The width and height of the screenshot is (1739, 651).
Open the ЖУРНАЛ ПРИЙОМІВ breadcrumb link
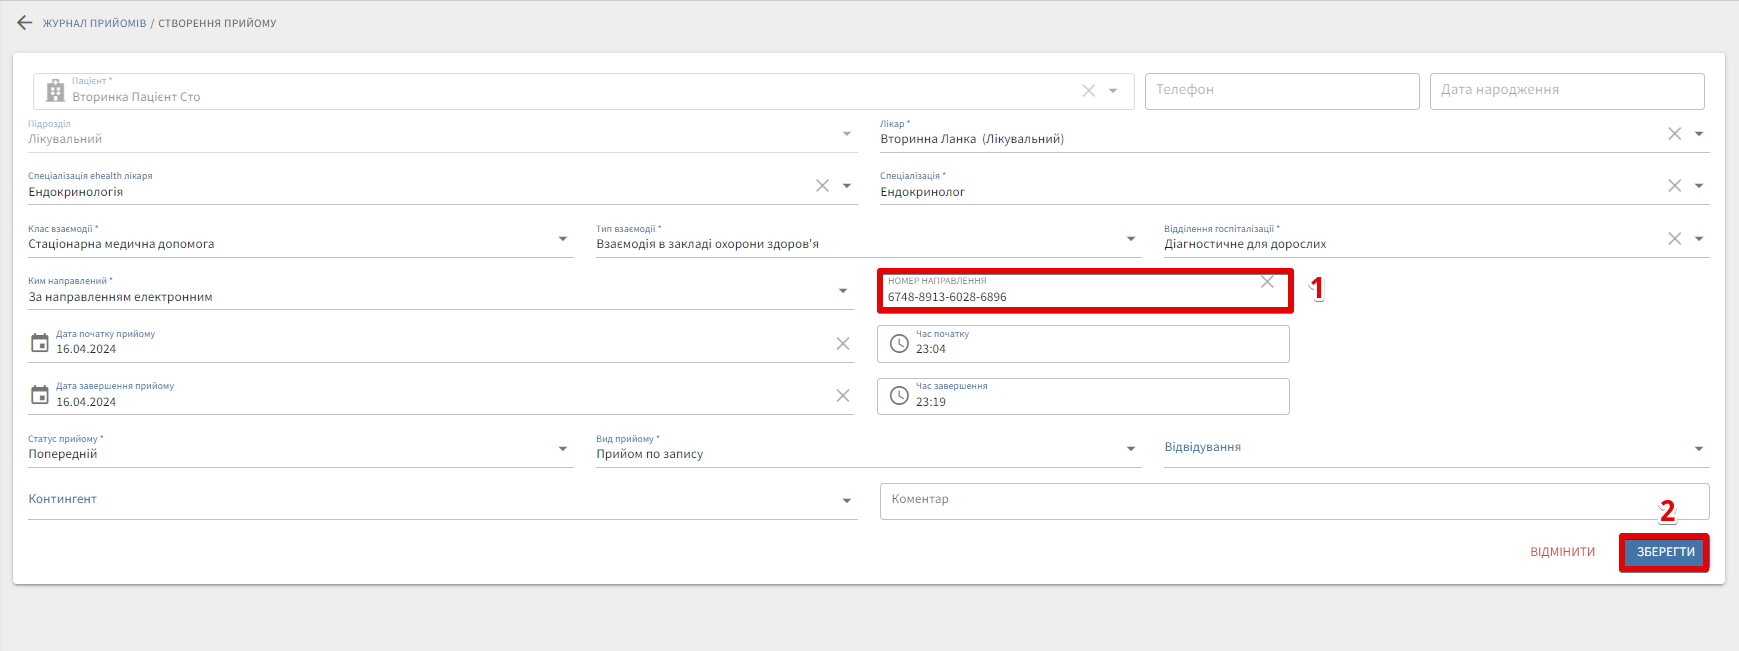94,23
